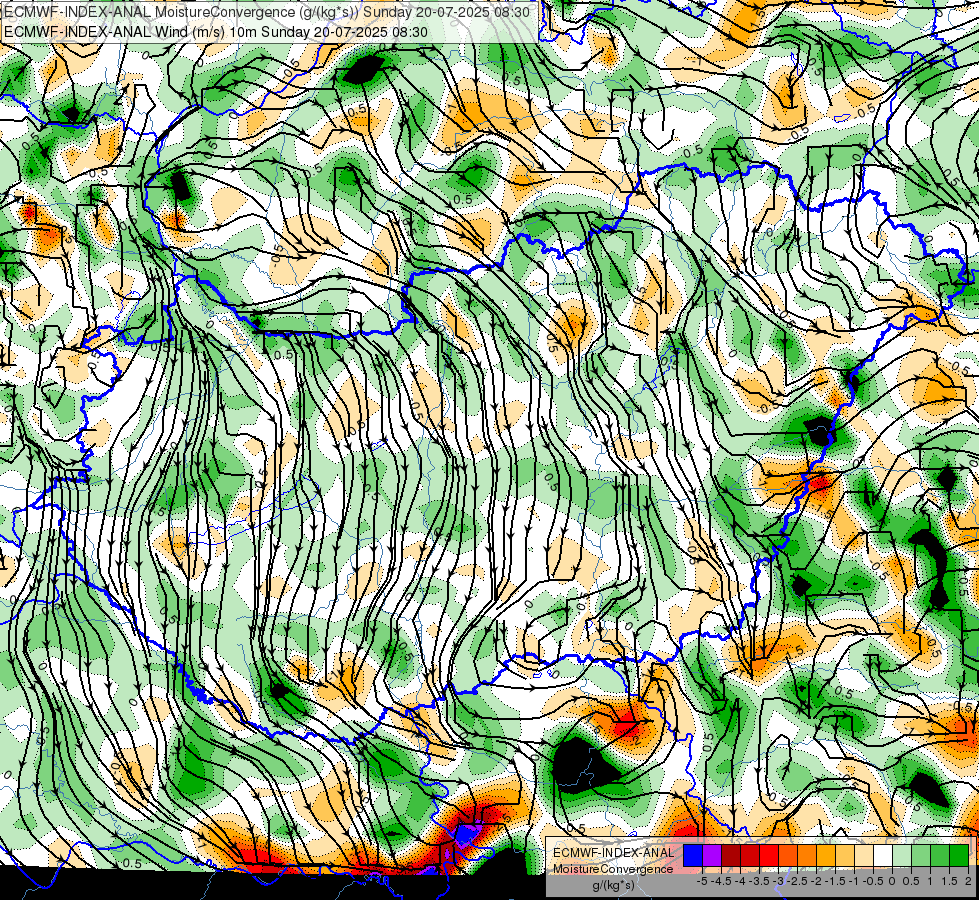Click the MoistureConvergence title line at top
Image resolution: width=979 pixels, height=900 pixels.
[x=267, y=12]
